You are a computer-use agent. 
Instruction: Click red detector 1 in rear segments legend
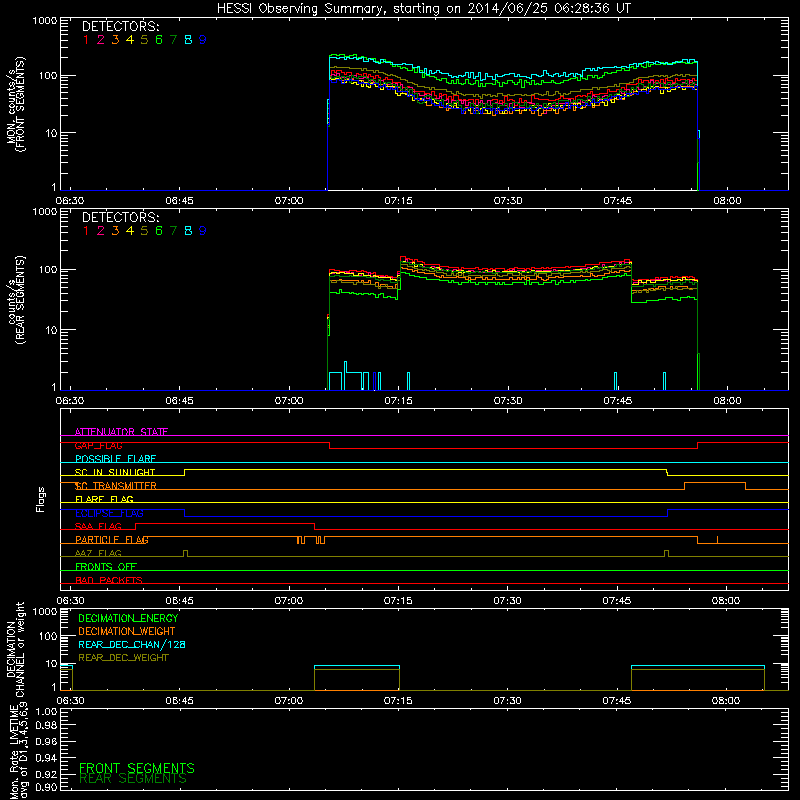tap(86, 231)
